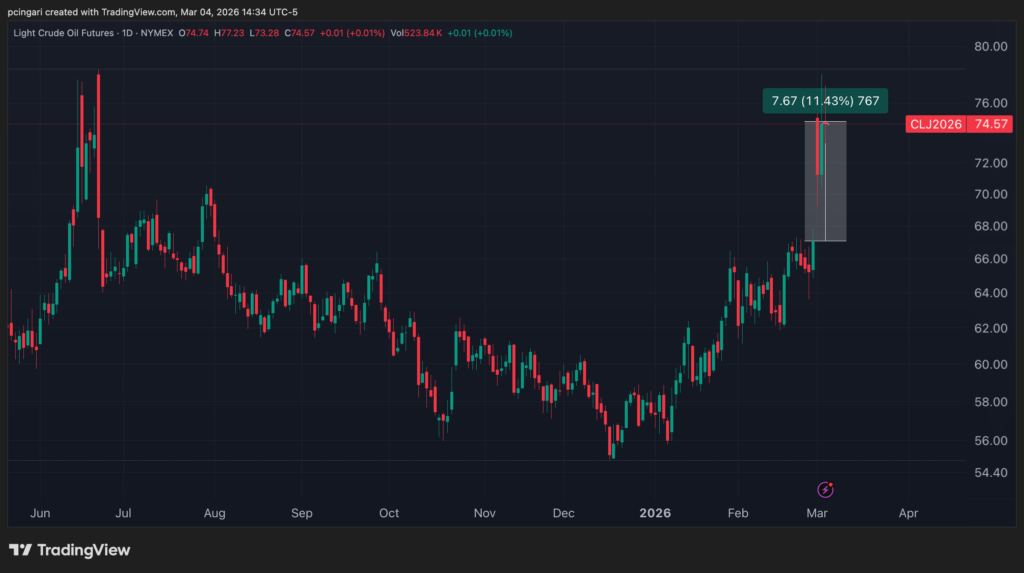Click the pcingari created with TradingView.com header
This screenshot has width=1024, height=573.
pos(153,12)
